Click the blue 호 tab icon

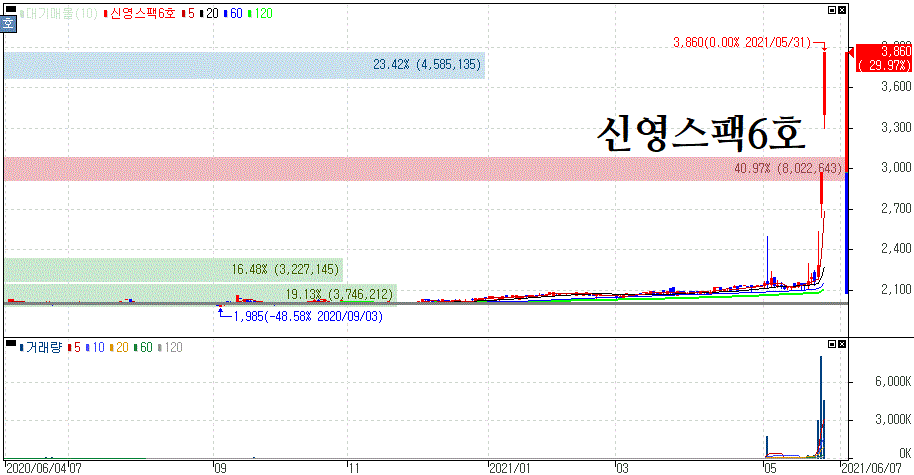pos(8,24)
